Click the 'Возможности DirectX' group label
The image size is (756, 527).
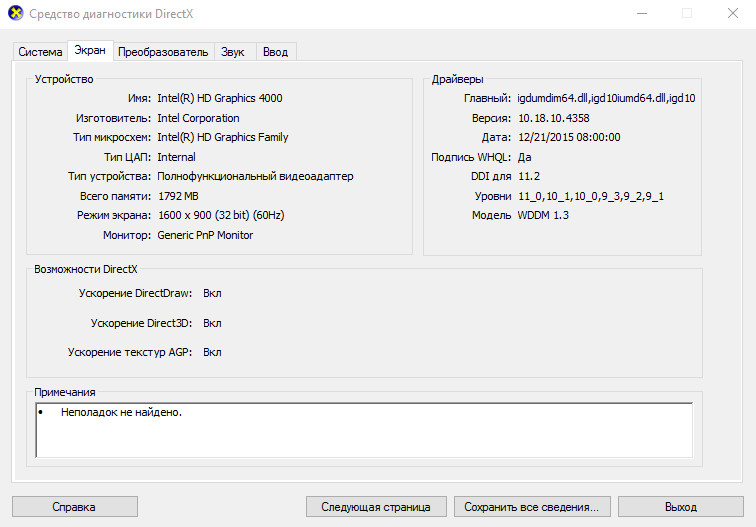coord(86,269)
